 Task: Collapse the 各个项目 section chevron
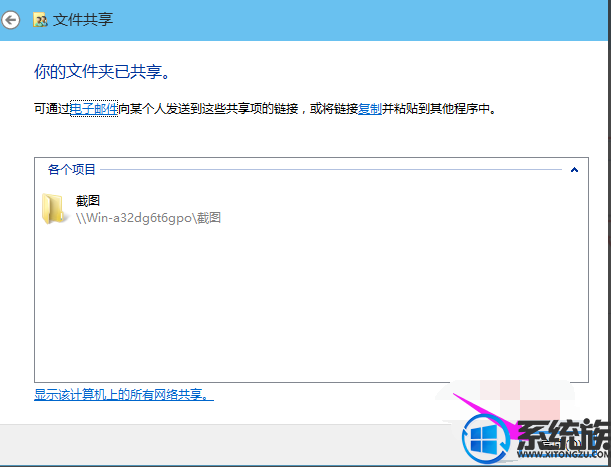[574, 170]
